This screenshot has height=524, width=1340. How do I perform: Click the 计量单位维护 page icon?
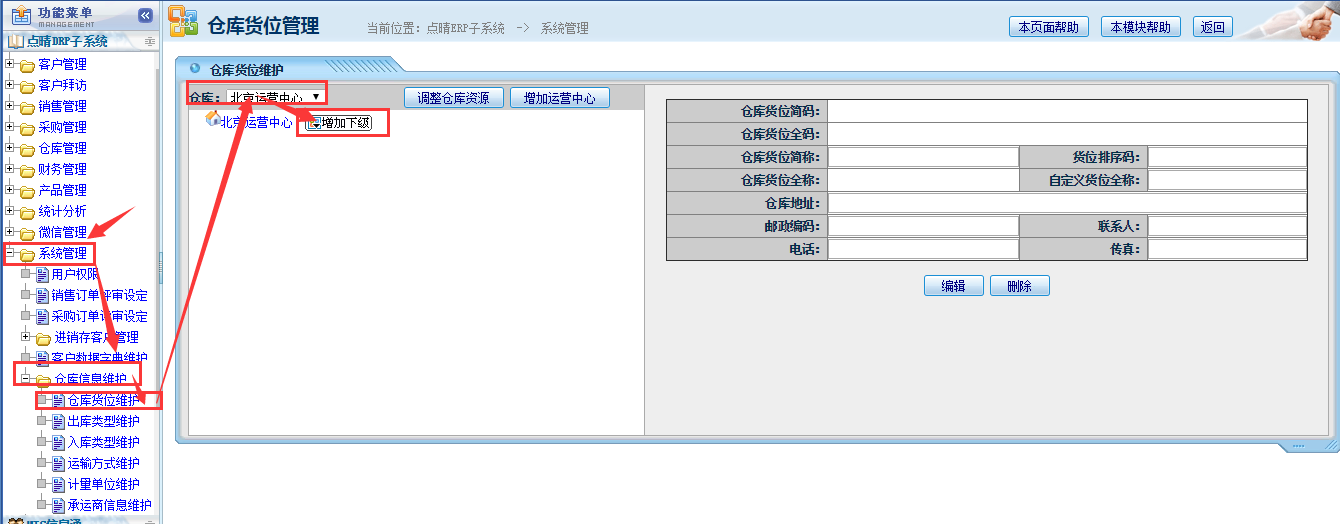tap(58, 484)
